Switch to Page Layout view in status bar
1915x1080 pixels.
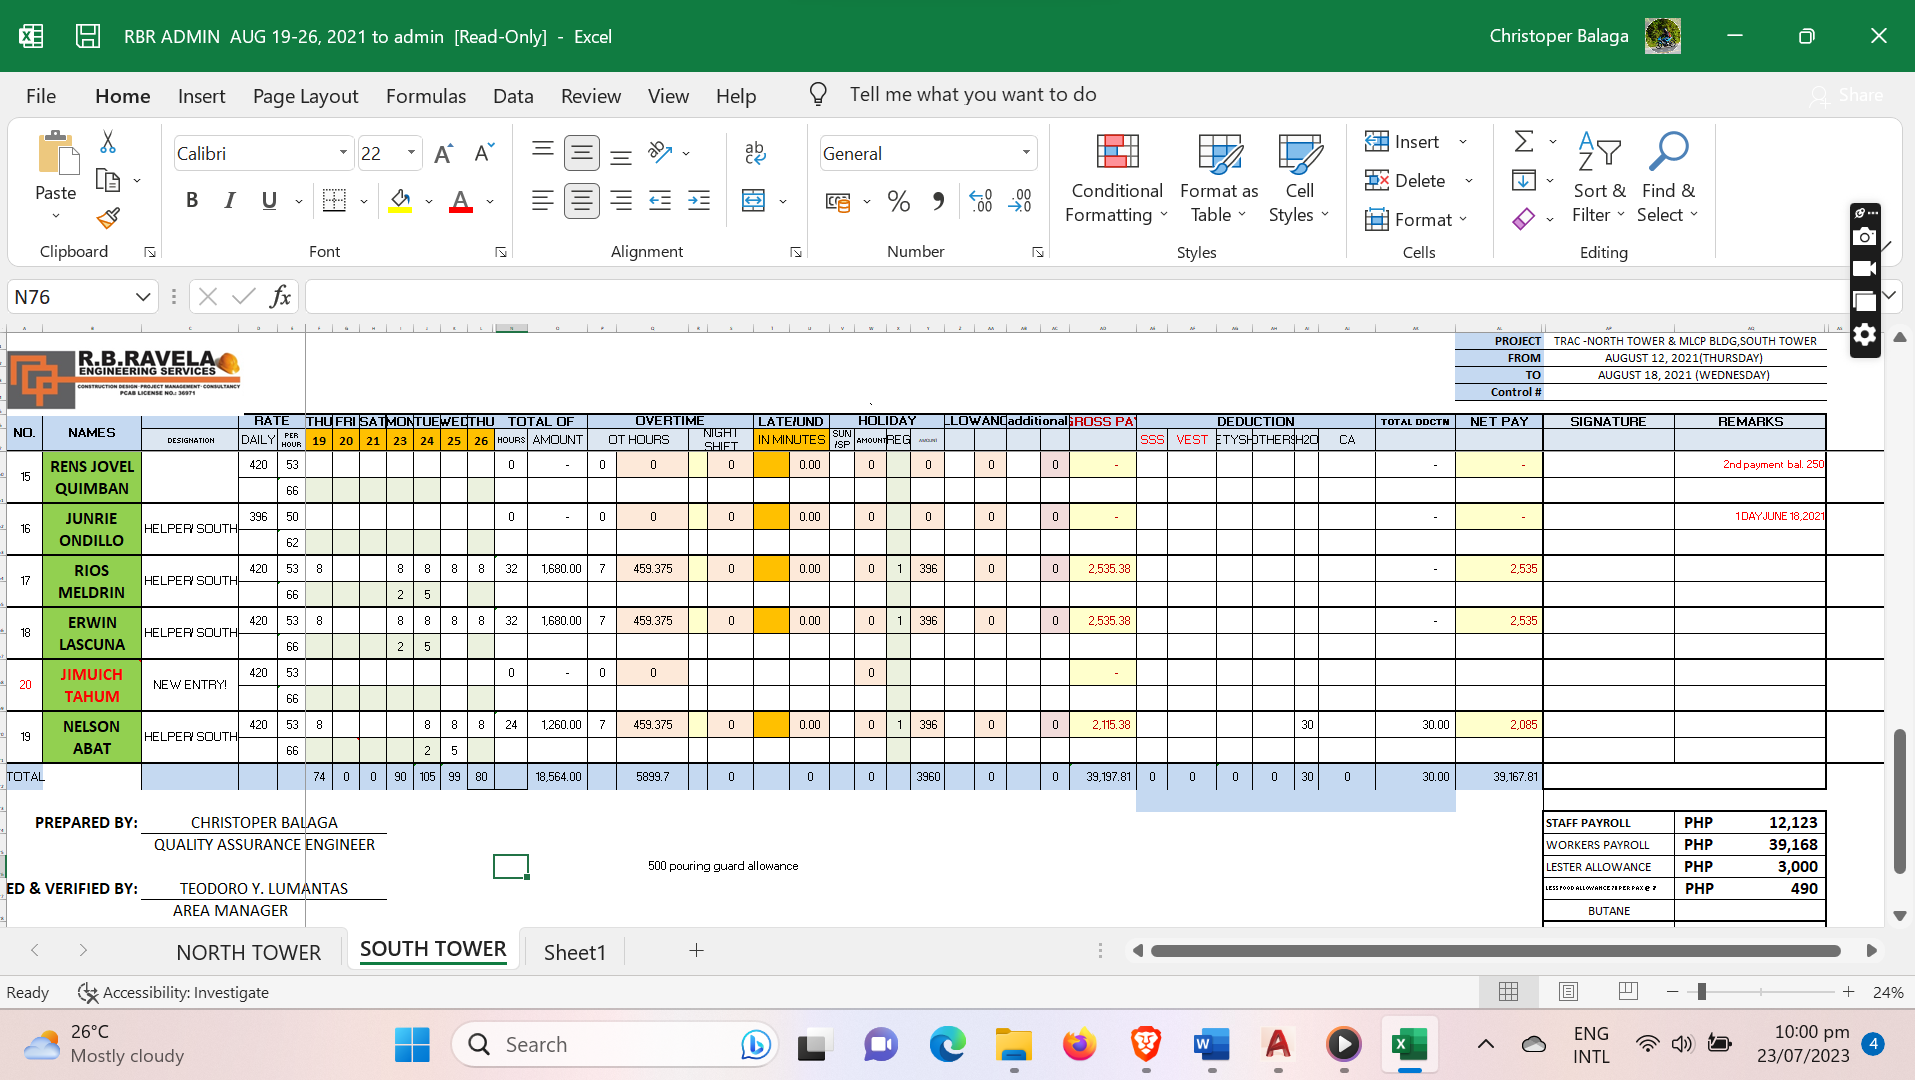point(1568,991)
